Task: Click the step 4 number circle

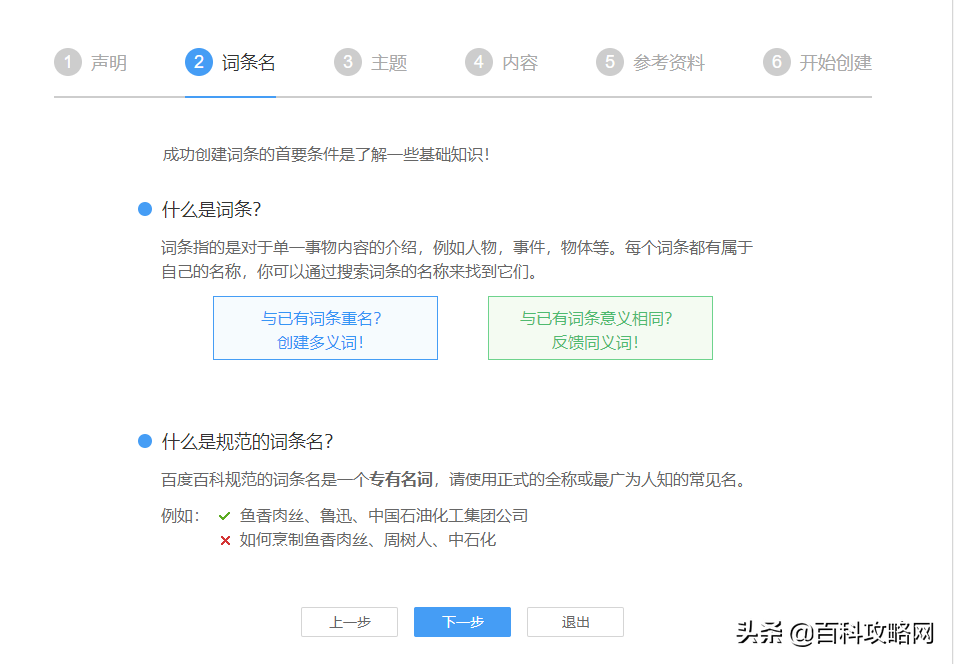Action: pos(478,62)
